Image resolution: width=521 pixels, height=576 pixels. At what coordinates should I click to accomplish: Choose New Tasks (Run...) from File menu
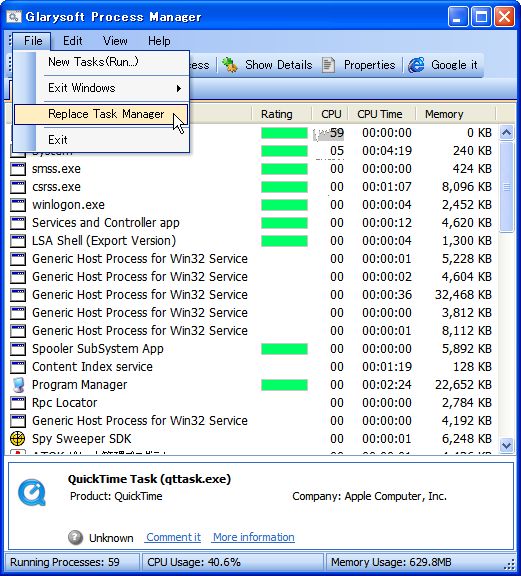[x=101, y=62]
